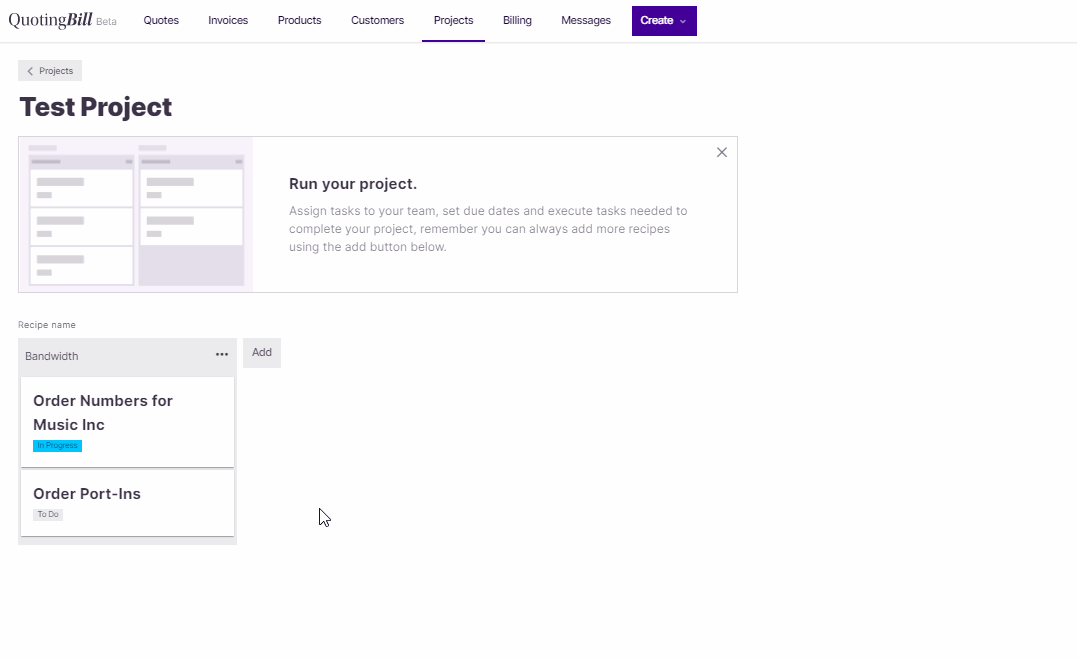The width and height of the screenshot is (1077, 659).
Task: Switch to the Products tab
Action: coord(299,21)
